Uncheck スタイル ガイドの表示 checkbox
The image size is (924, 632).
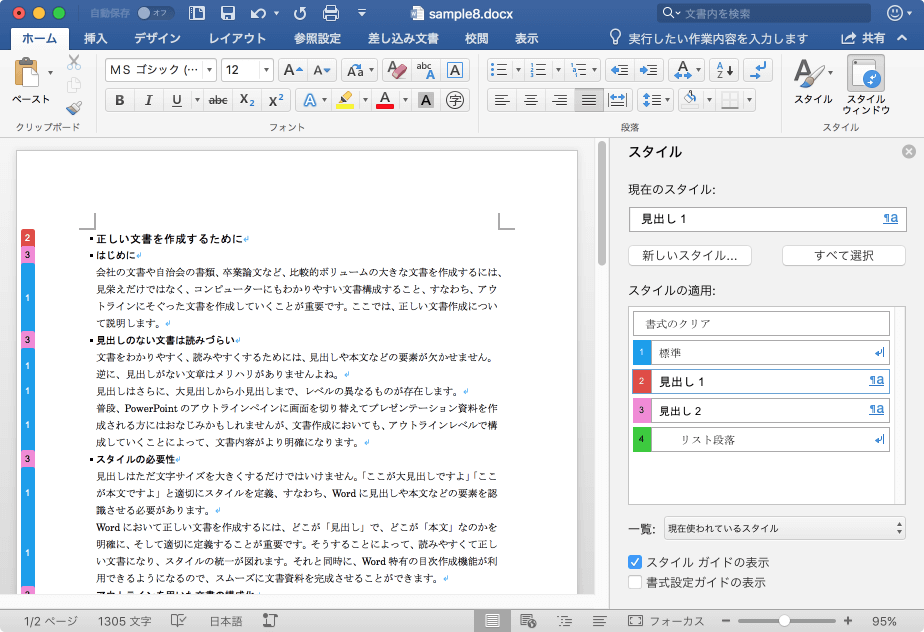(x=634, y=563)
